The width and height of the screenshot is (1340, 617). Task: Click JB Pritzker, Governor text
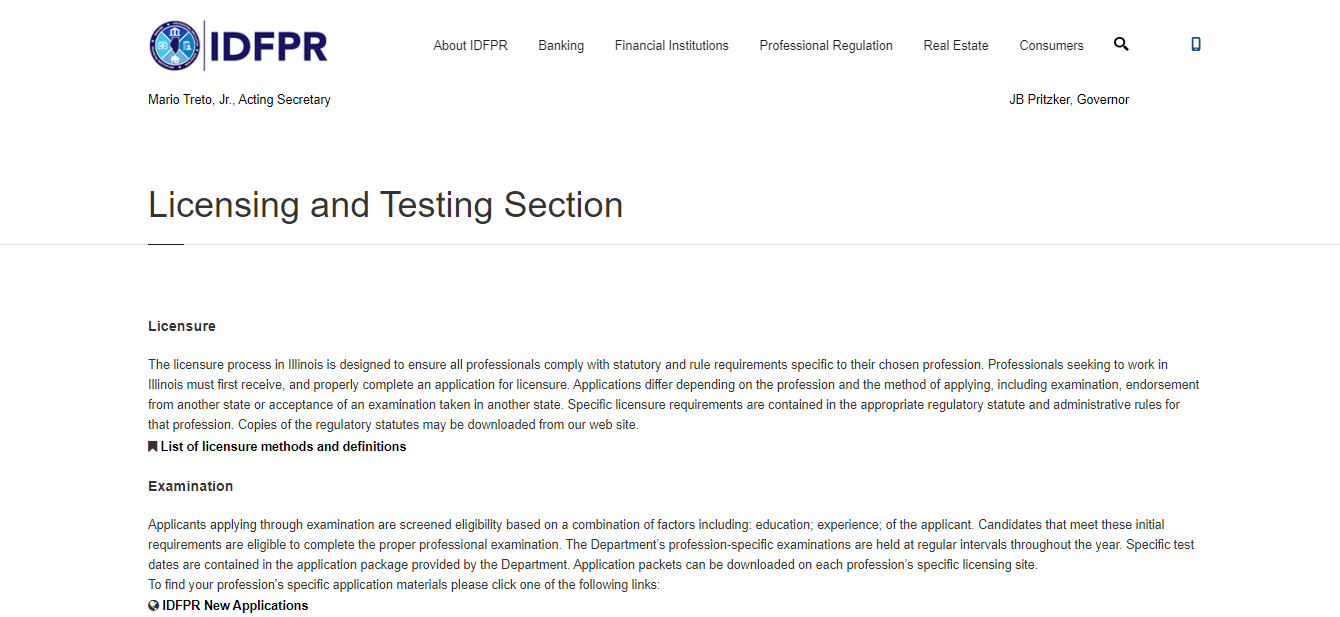coord(1069,98)
